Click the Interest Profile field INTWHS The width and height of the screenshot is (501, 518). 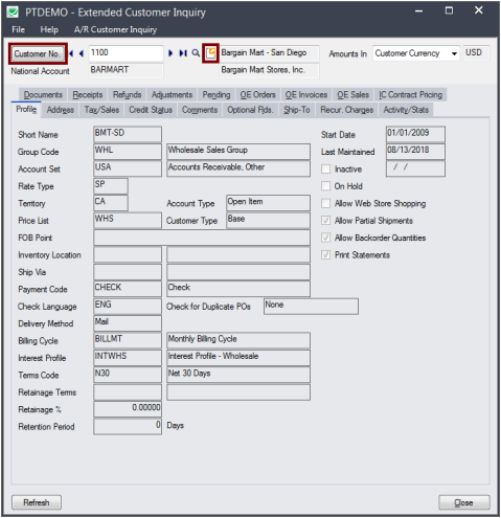(x=127, y=358)
